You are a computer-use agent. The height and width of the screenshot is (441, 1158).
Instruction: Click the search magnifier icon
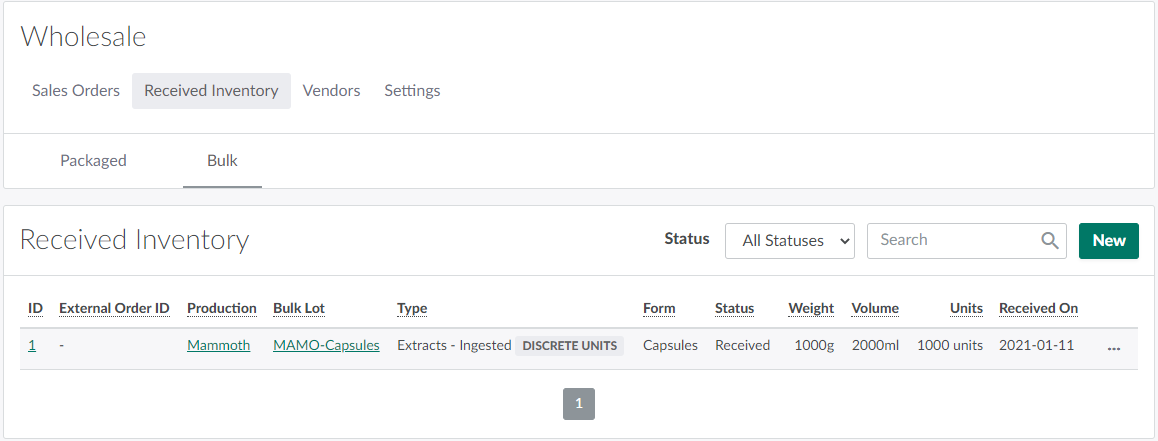point(1049,240)
